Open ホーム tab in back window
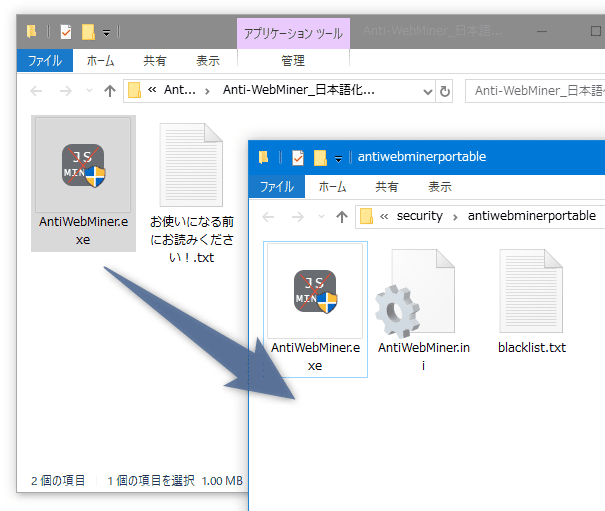Image resolution: width=605 pixels, height=511 pixels. point(100,61)
